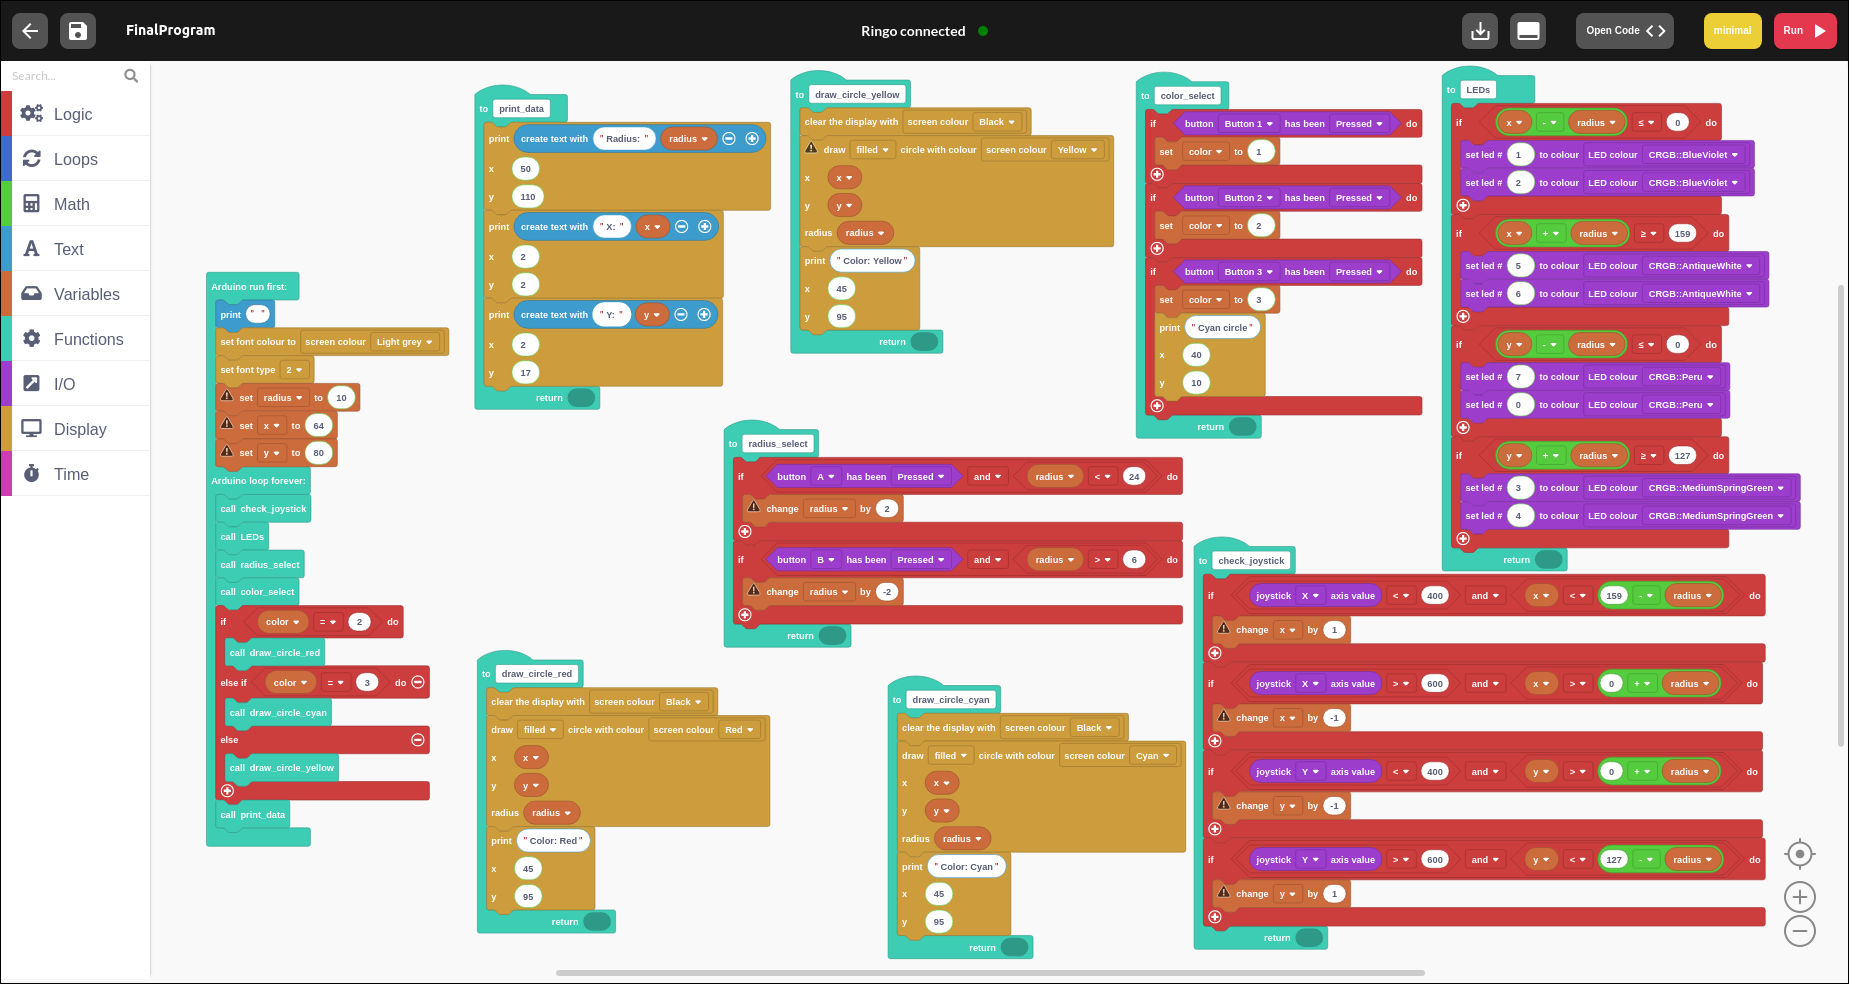Click call draw_circle_yellow block
The image size is (1849, 984).
pyautogui.click(x=282, y=768)
